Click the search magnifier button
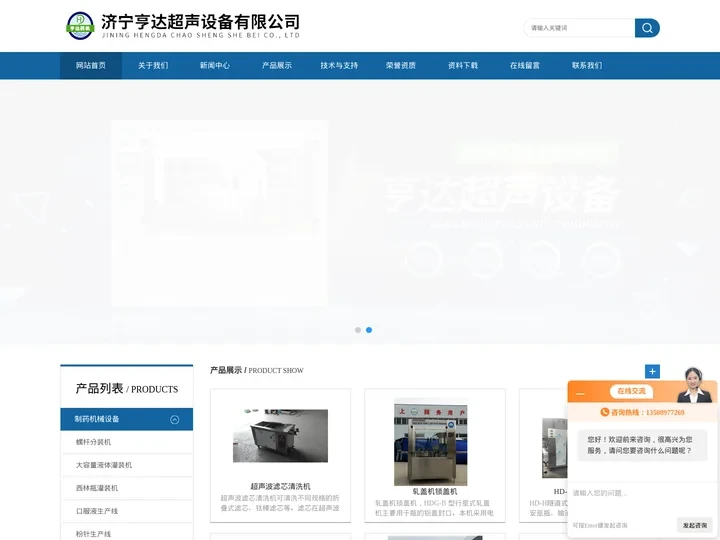Image resolution: width=720 pixels, height=540 pixels. tap(647, 28)
